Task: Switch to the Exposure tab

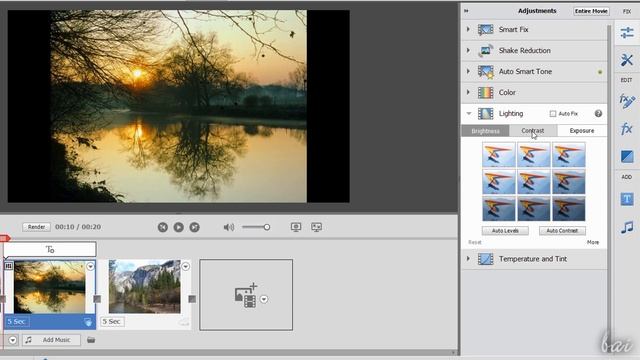Action: coord(582,131)
